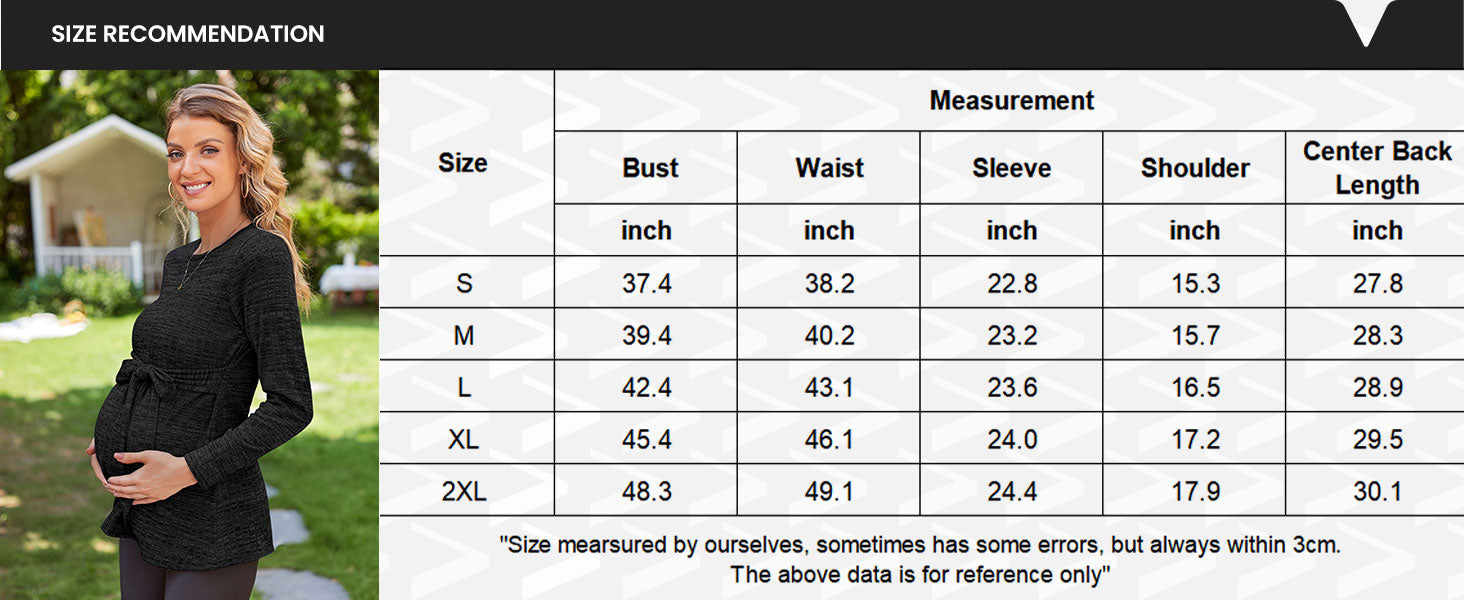The image size is (1464, 600).
Task: Select the Shoulder column header
Action: [1195, 168]
